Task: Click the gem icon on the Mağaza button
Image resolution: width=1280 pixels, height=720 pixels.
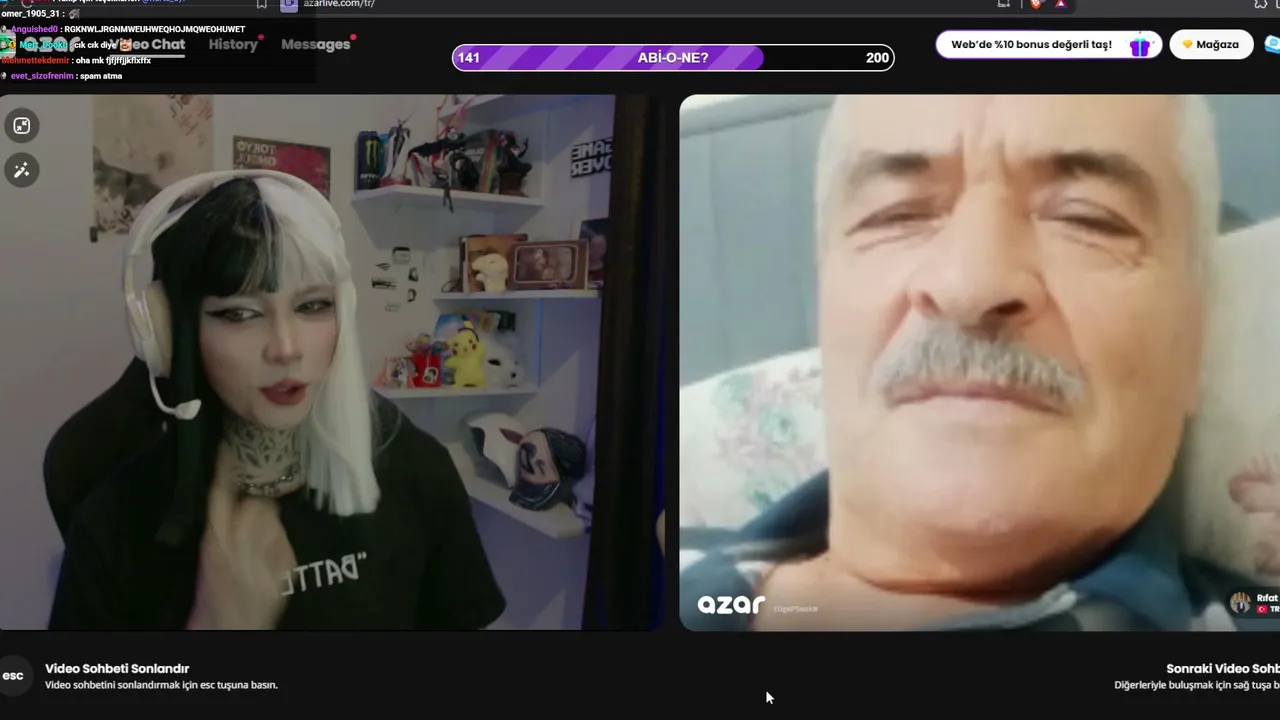Action: point(1188,45)
